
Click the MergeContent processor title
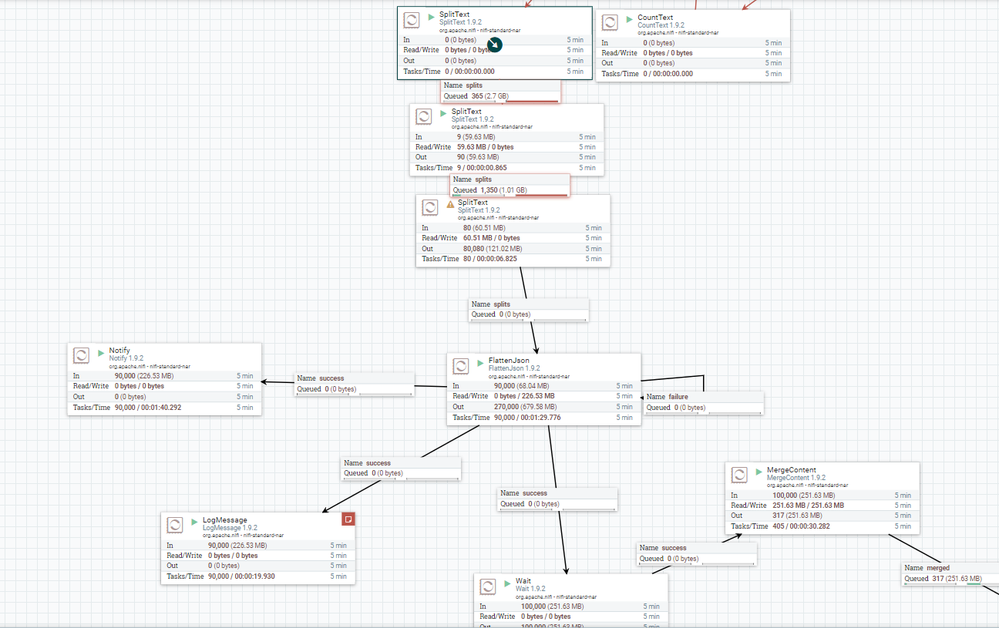791,469
